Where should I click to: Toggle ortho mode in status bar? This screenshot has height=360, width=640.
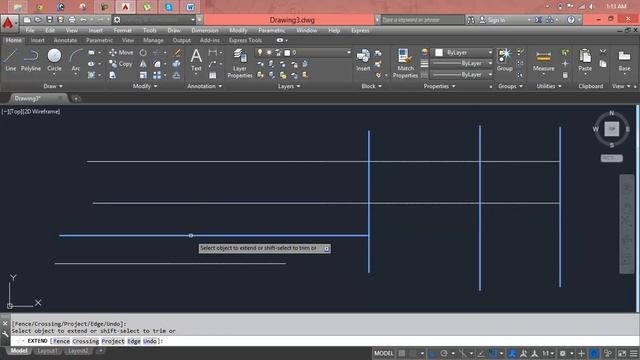433,353
